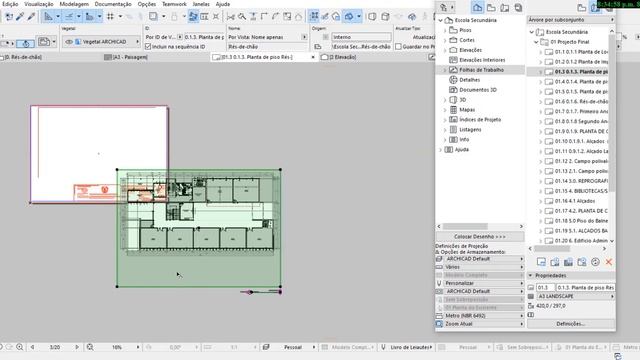Image resolution: width=640 pixels, height=360 pixels.
Task: Open the Modelagem menu
Action: point(74,4)
